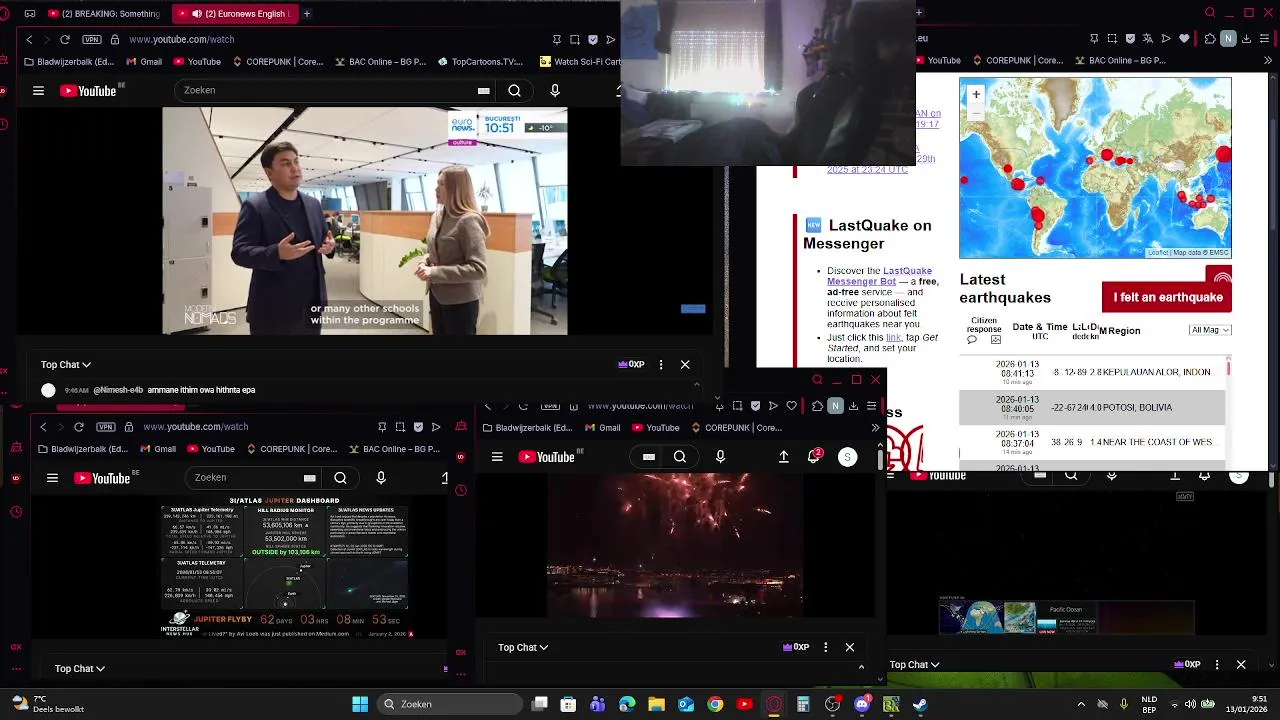Toggle bookmark heart in earthquake window toolbar
The height and width of the screenshot is (720, 1280).
(1185, 39)
